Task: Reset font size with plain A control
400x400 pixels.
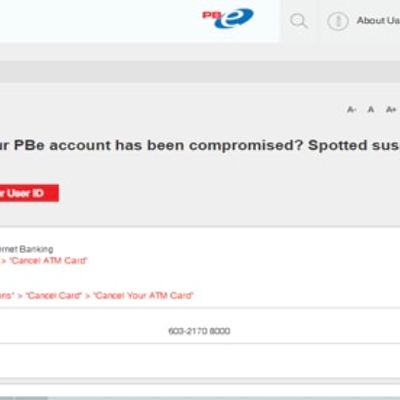Action: (371, 109)
